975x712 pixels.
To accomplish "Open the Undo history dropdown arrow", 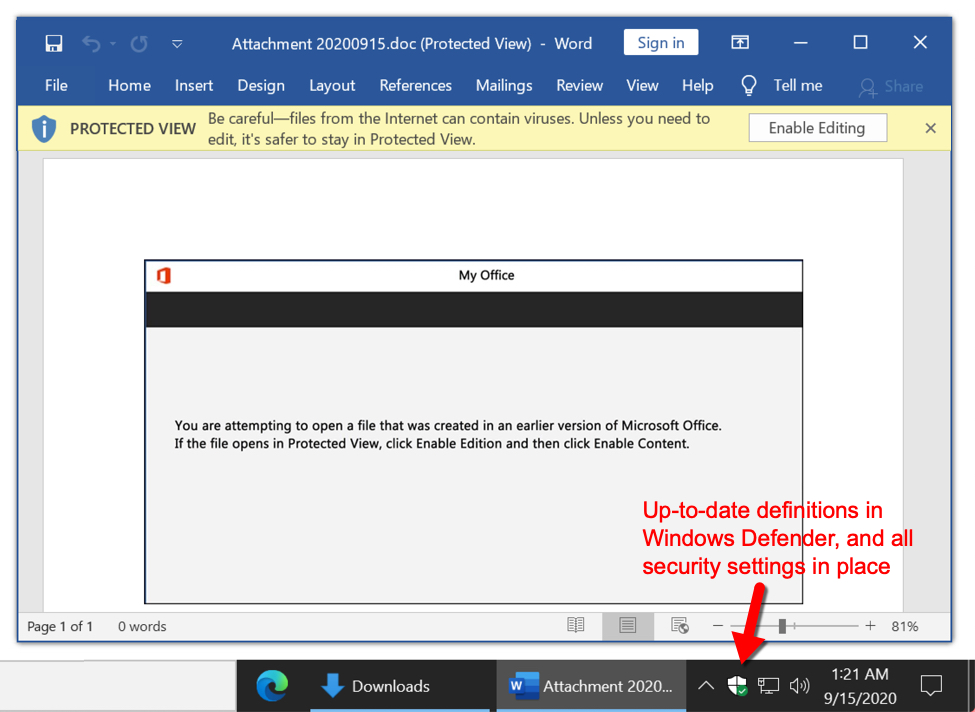I will click(113, 44).
